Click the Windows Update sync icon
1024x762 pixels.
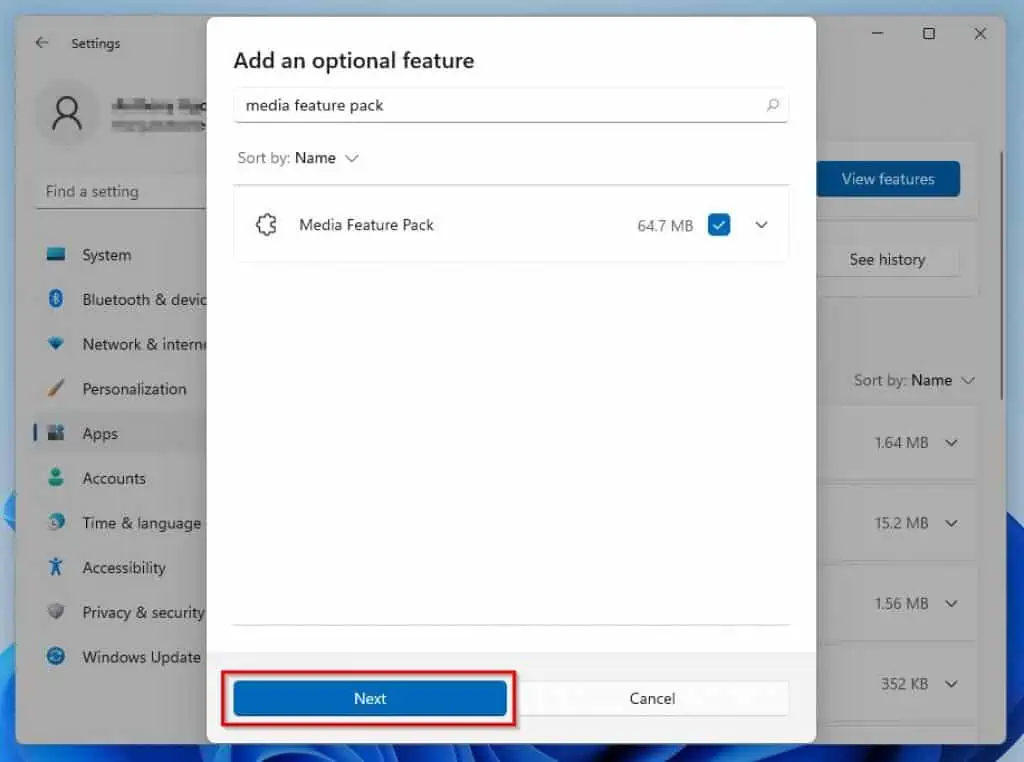click(x=56, y=656)
